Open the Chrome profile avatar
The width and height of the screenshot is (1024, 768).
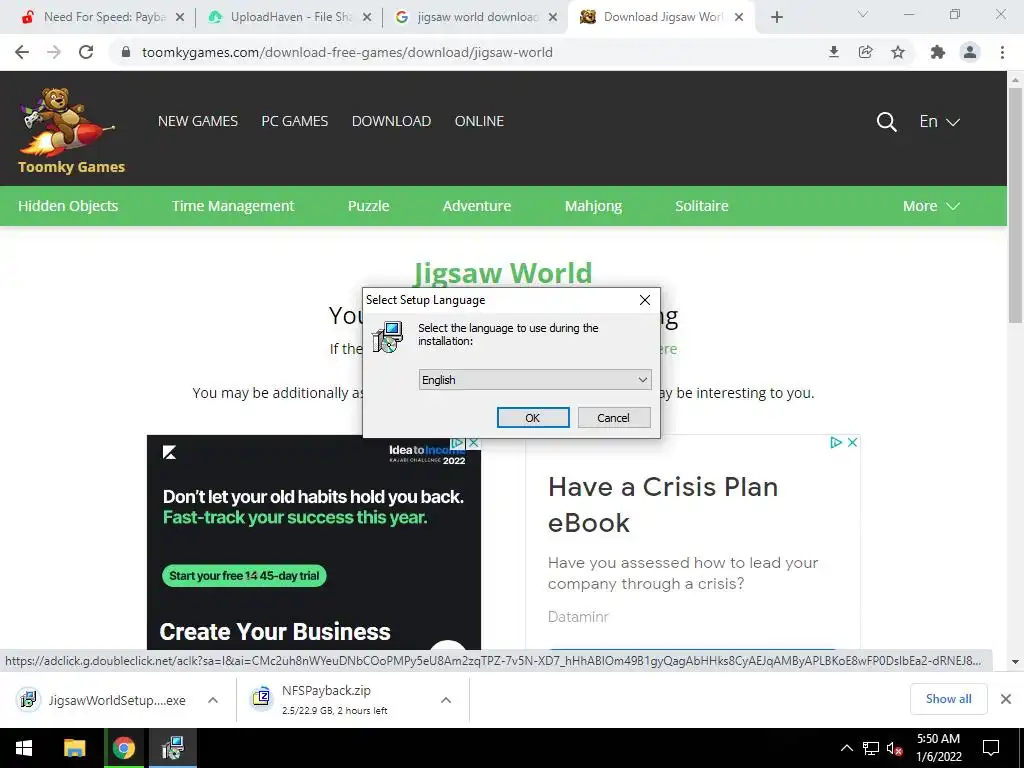(970, 52)
